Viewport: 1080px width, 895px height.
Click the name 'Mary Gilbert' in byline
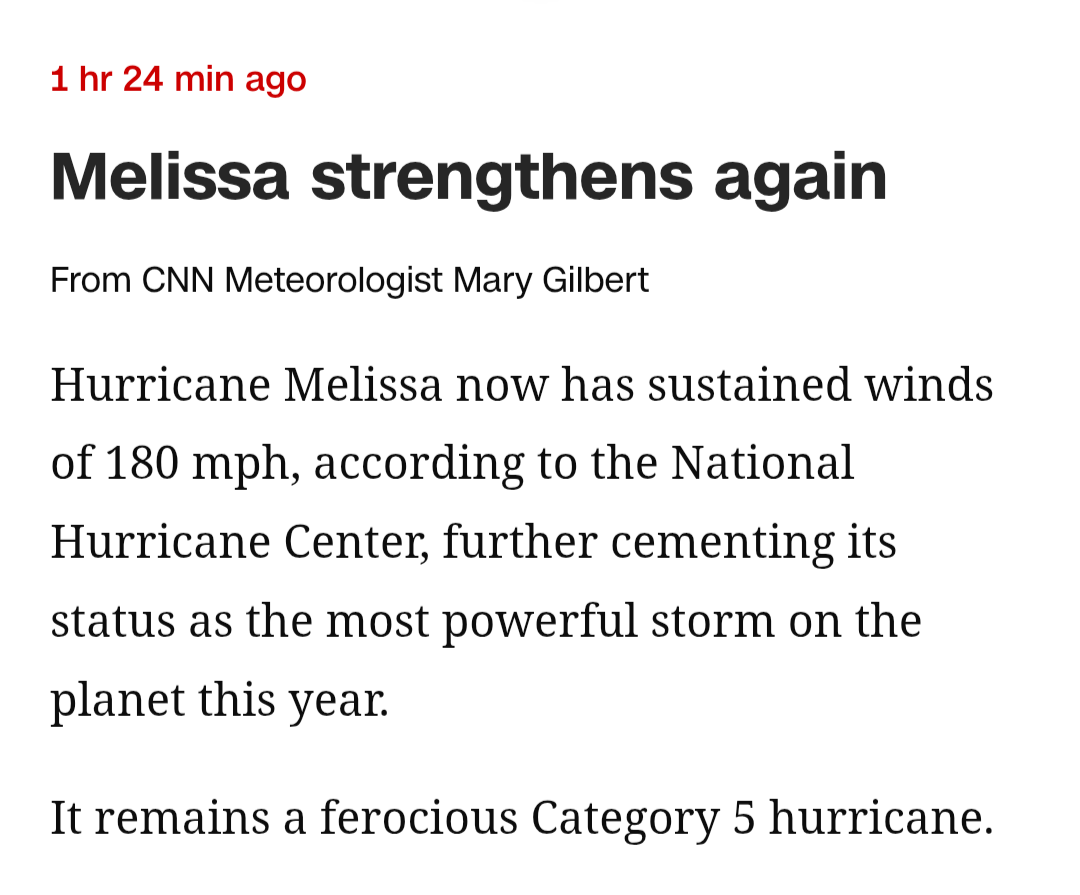(551, 281)
